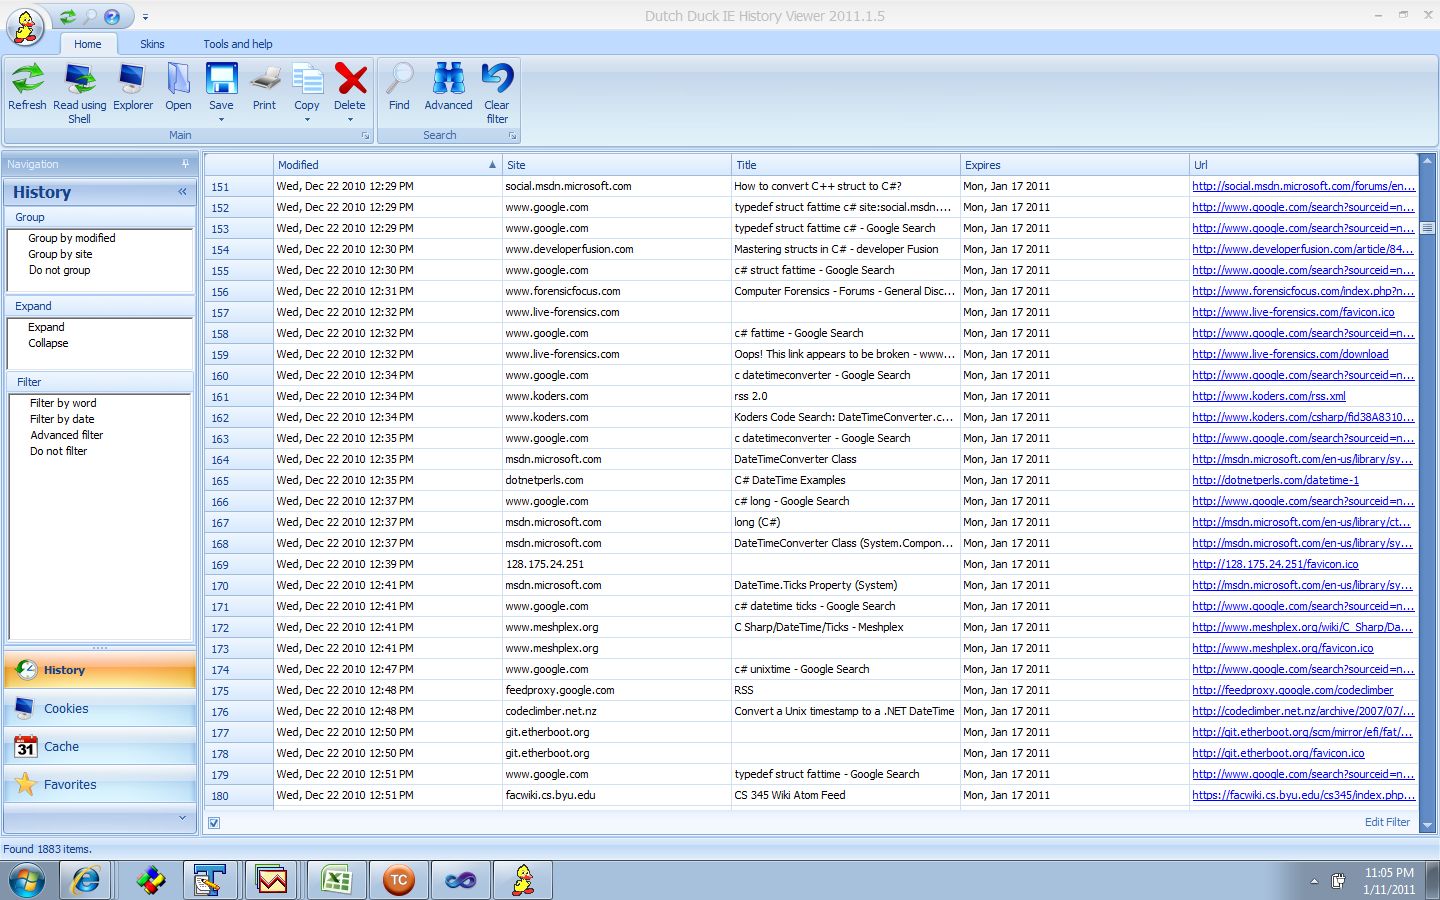Choose Group by site
The image size is (1440, 900).
coord(60,254)
